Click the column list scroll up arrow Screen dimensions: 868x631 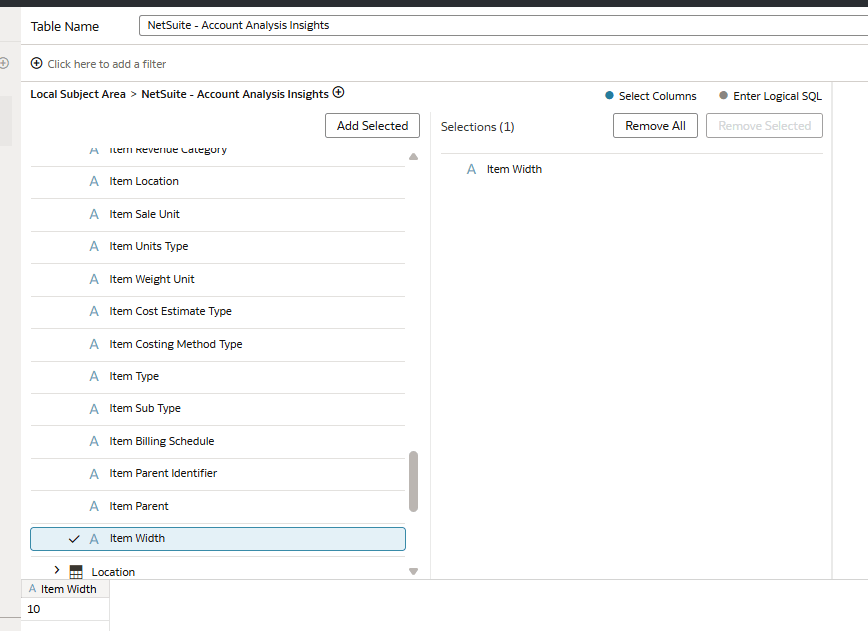pos(414,157)
